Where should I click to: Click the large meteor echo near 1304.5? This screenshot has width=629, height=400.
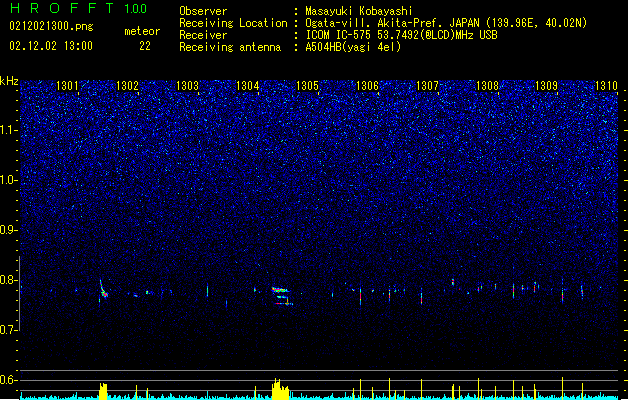tap(282, 296)
